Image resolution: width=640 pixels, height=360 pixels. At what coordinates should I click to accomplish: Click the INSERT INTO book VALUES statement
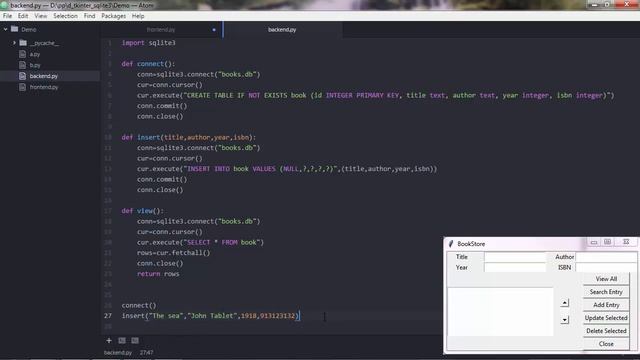(287, 169)
